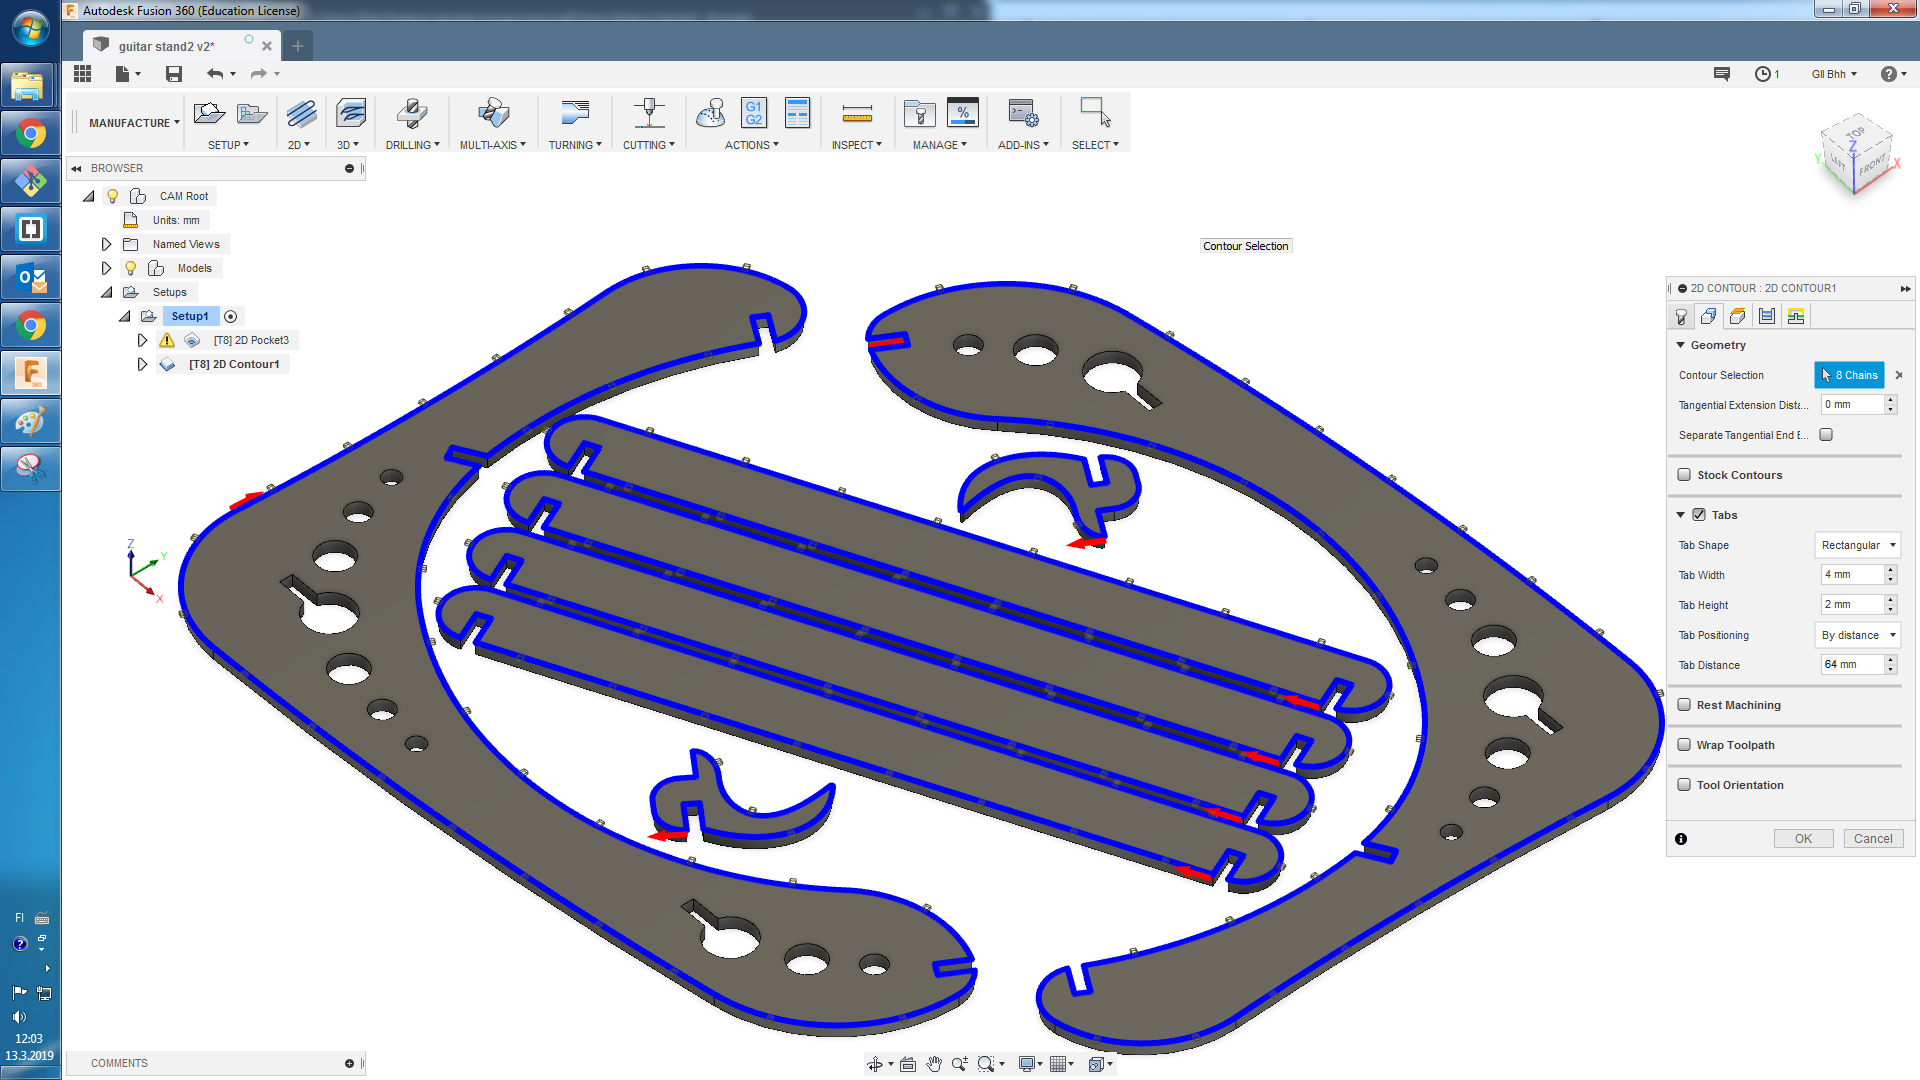Click the 8 Chains selection button
The height and width of the screenshot is (1080, 1920).
pos(1849,375)
